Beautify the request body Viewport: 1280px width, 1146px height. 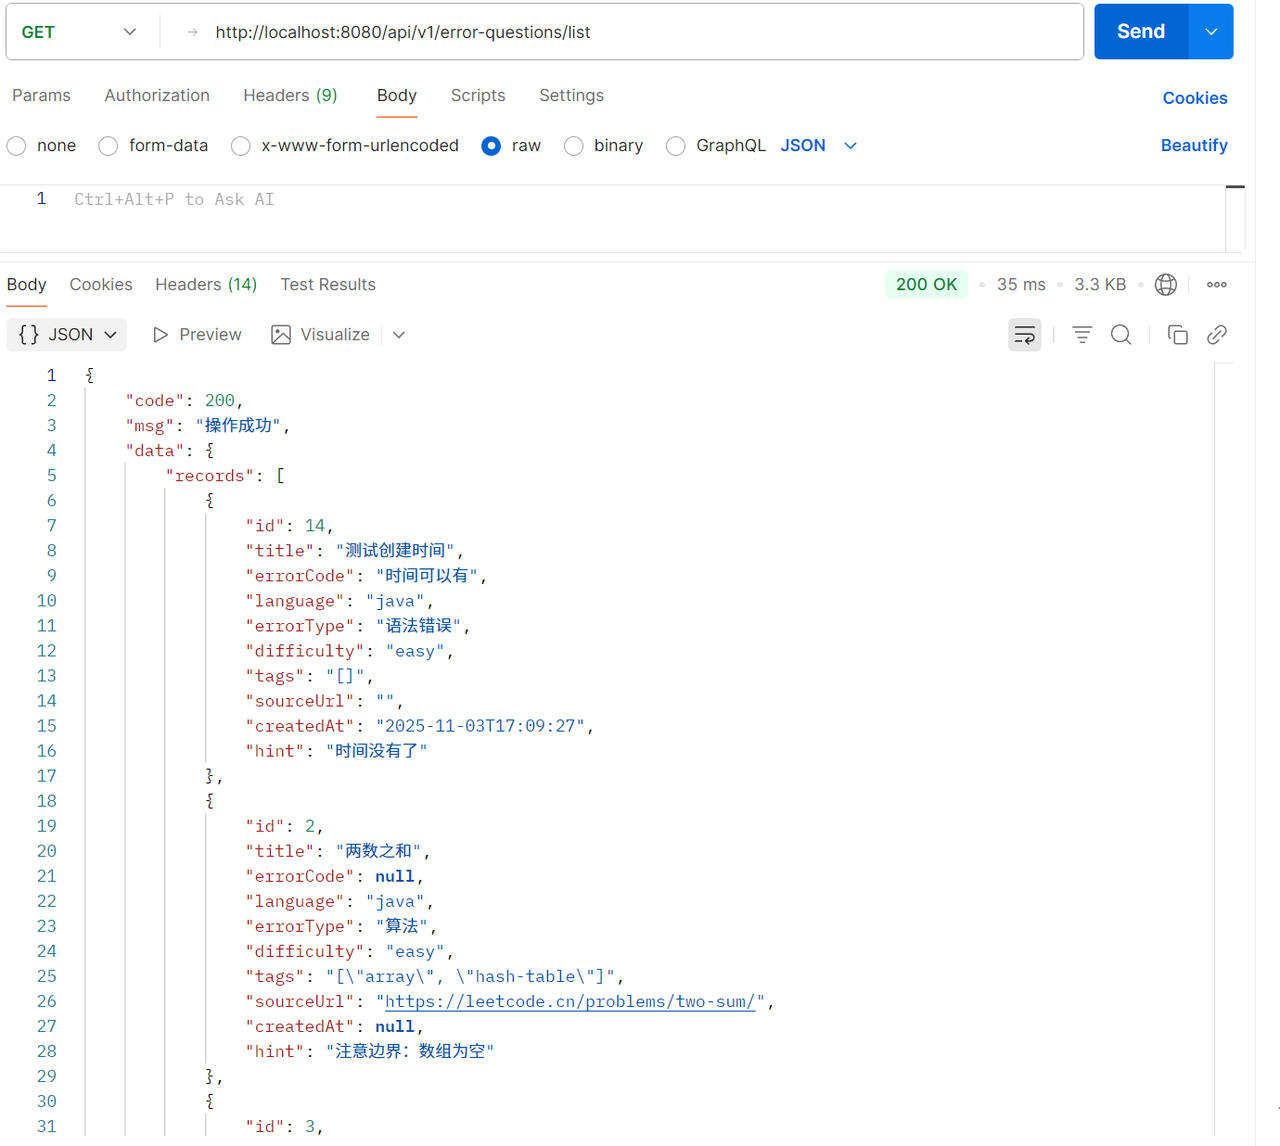(1194, 146)
